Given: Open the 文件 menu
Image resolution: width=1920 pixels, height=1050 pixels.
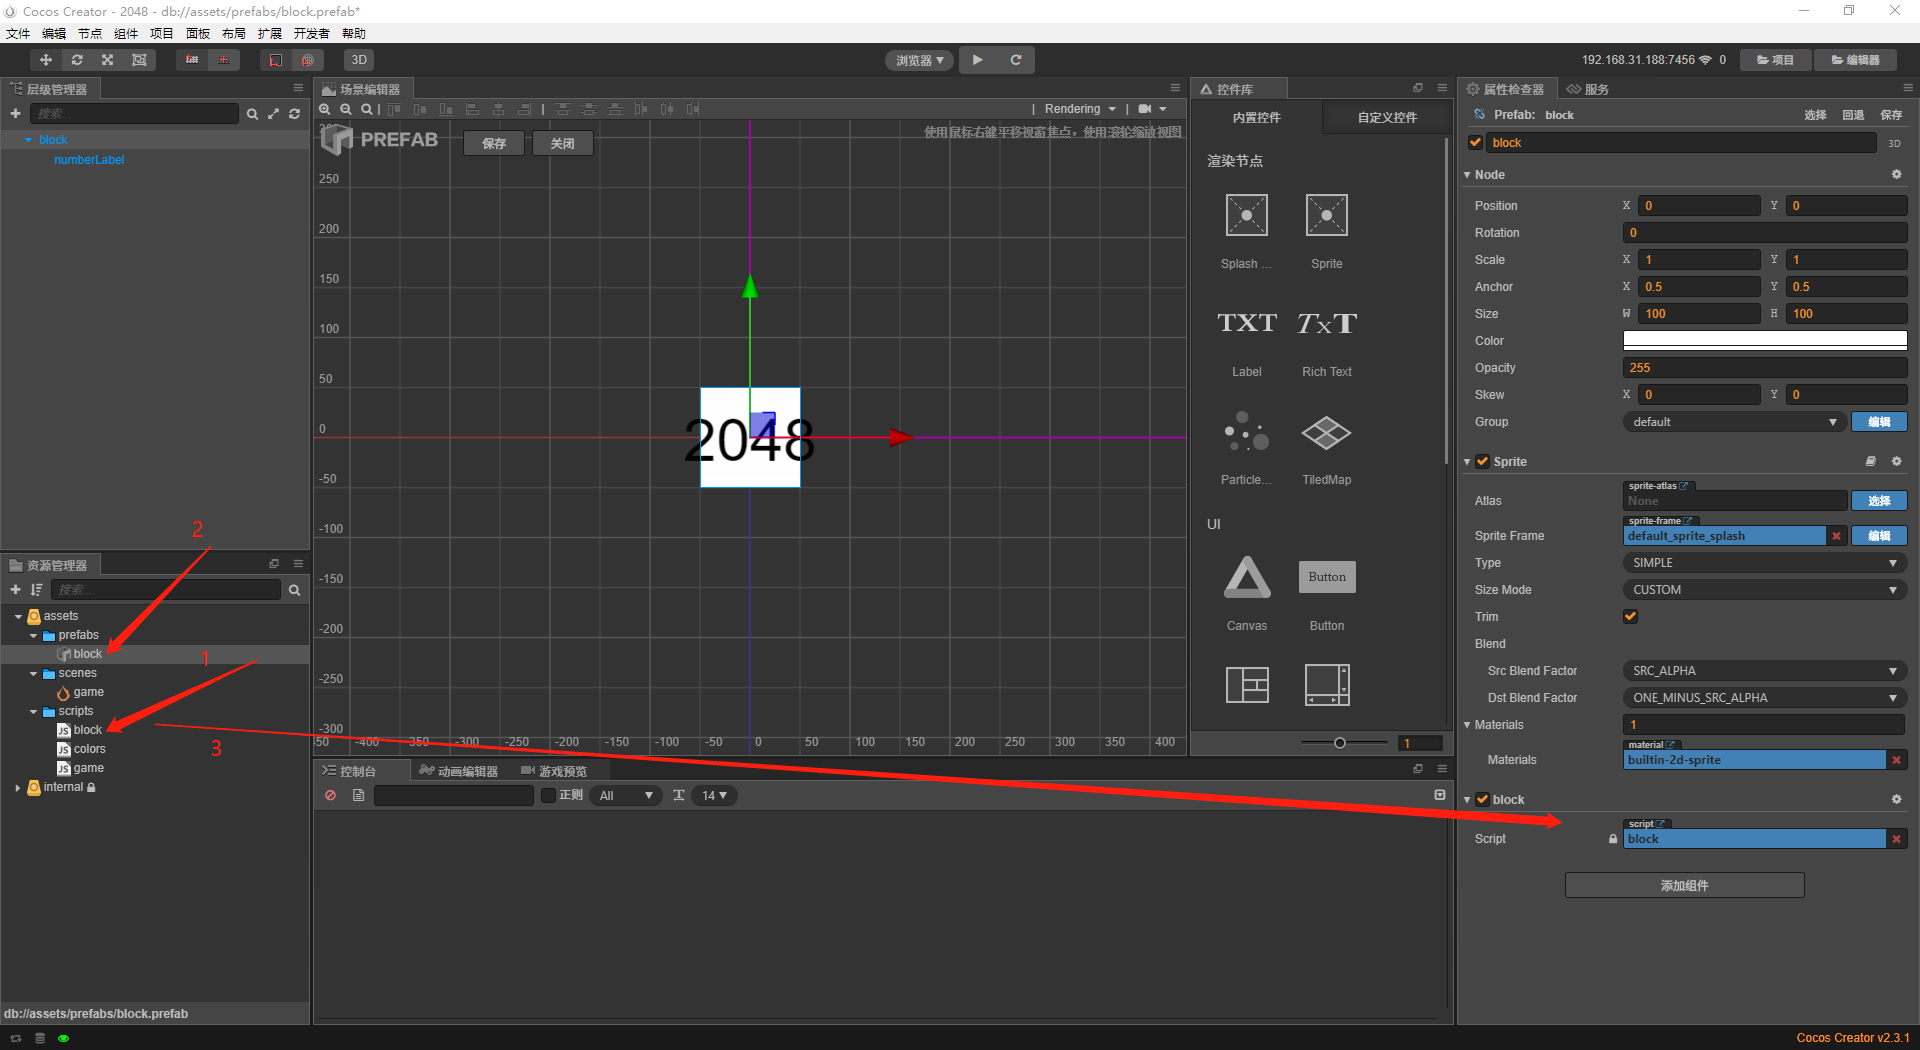Looking at the screenshot, I should (17, 33).
